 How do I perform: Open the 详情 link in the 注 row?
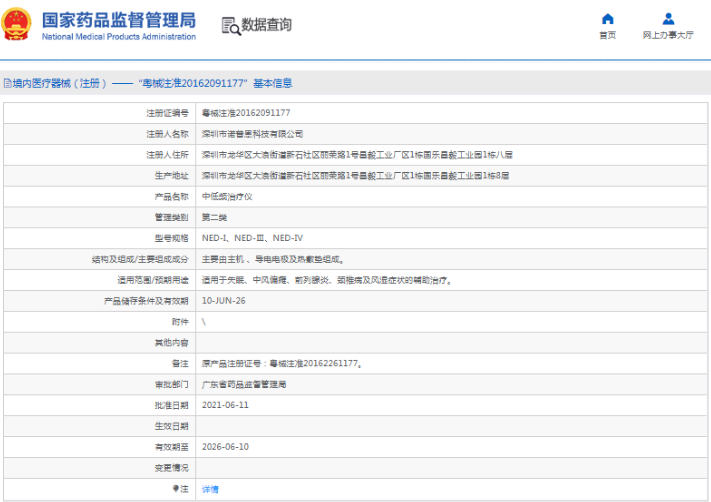pos(210,489)
